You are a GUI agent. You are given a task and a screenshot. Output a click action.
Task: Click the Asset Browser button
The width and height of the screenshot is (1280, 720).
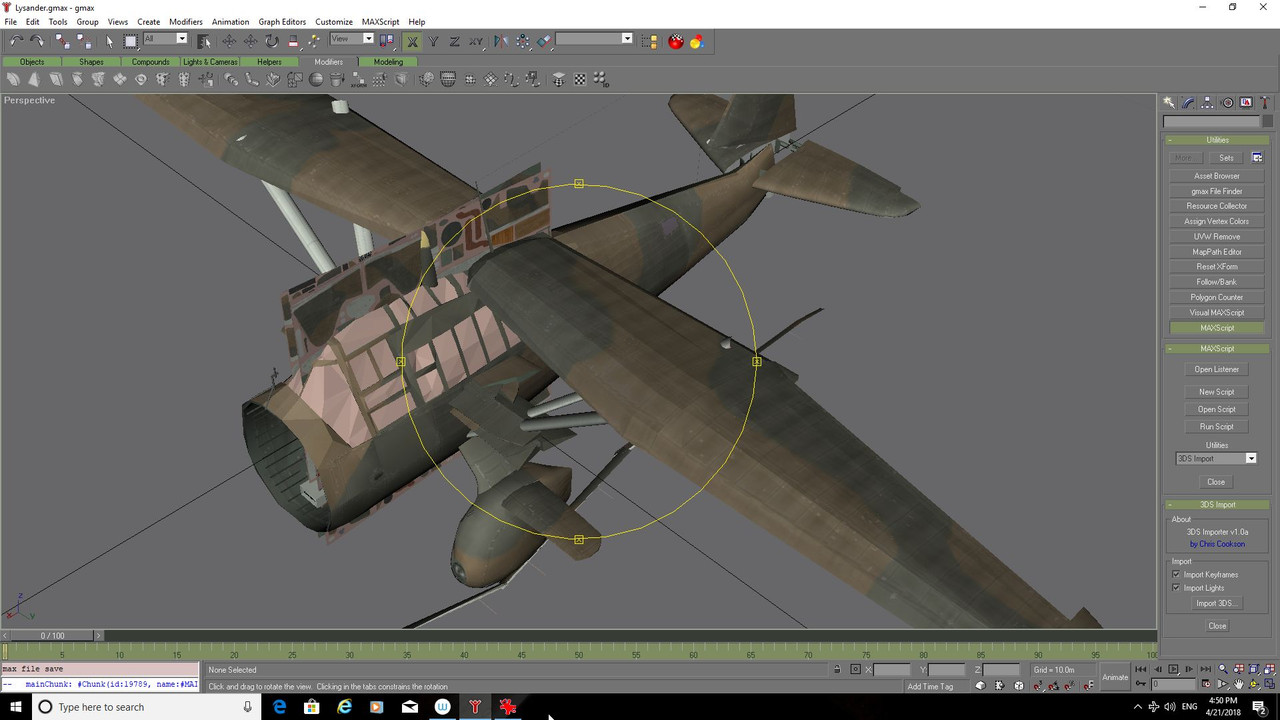tap(1217, 176)
